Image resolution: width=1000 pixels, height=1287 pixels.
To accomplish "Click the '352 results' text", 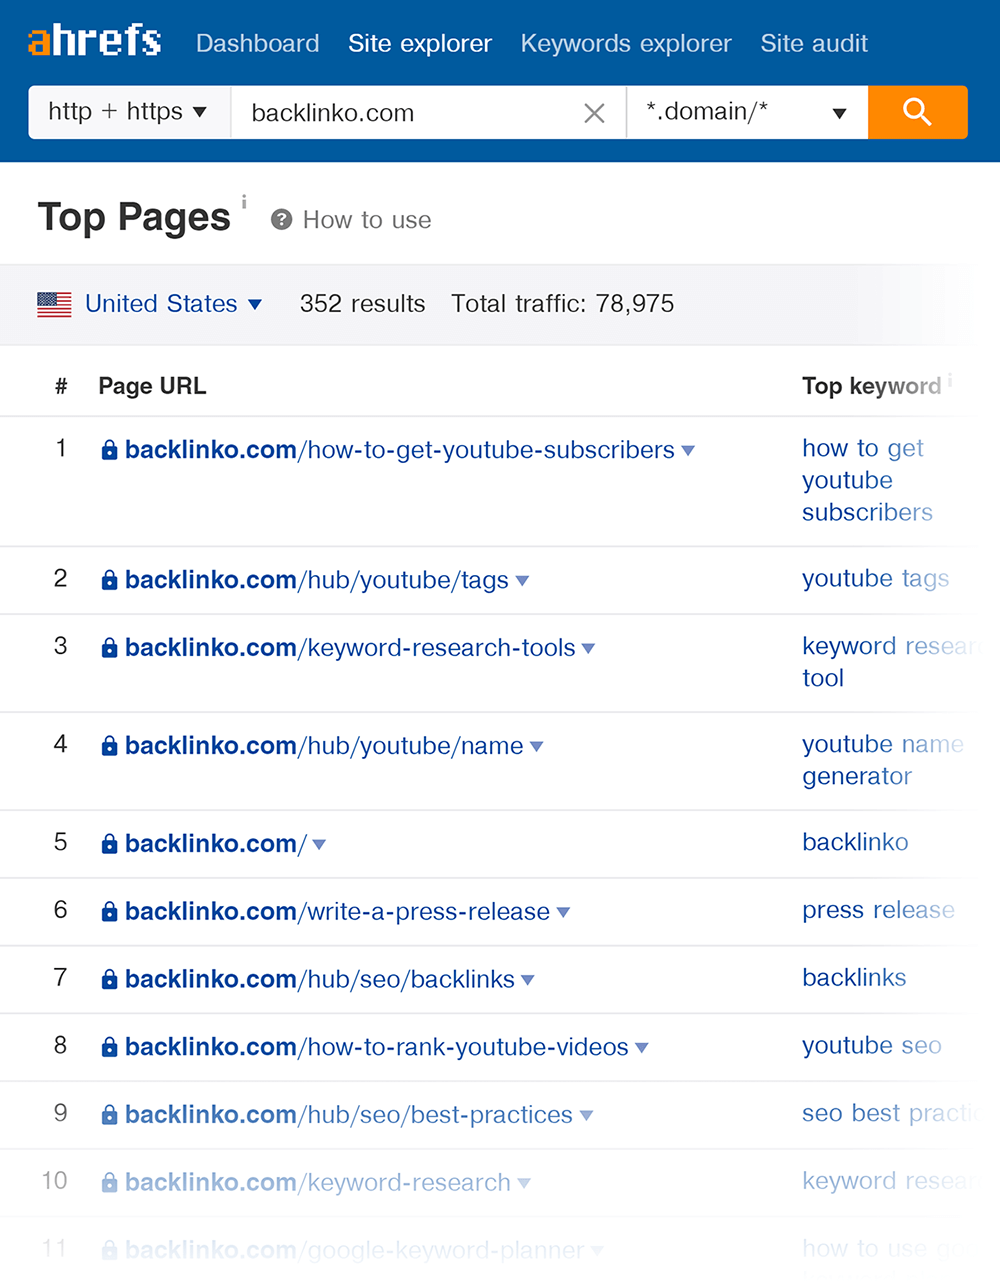I will (x=363, y=304).
